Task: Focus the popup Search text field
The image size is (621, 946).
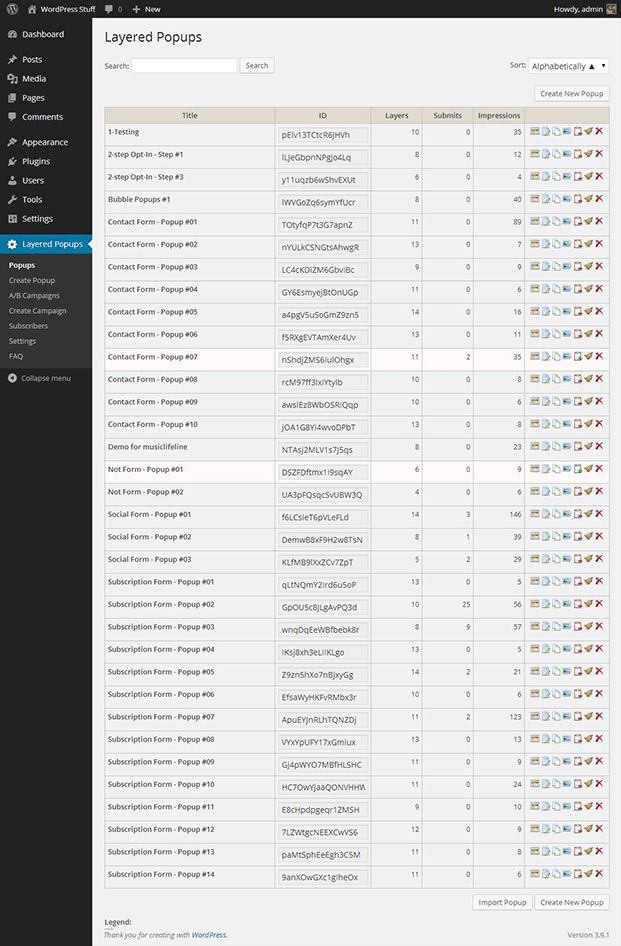Action: (184, 66)
